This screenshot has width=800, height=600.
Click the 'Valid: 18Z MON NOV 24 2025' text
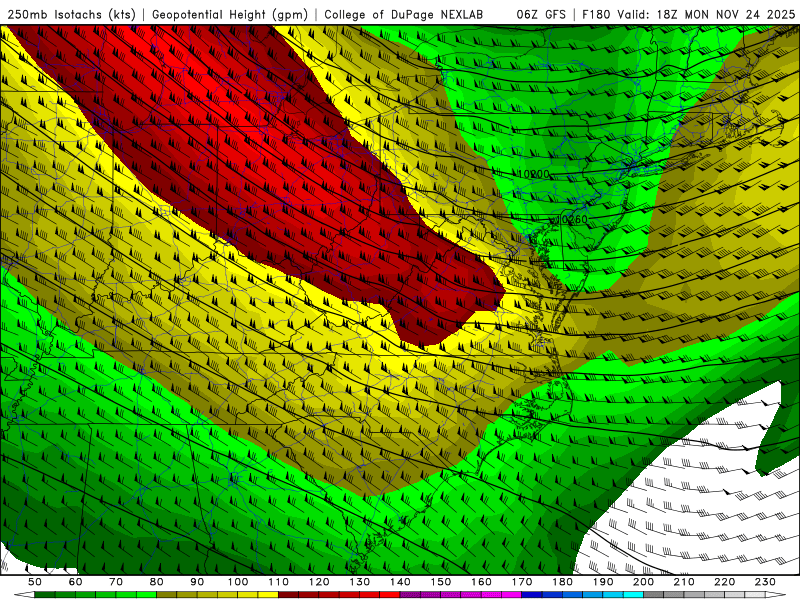(x=706, y=15)
